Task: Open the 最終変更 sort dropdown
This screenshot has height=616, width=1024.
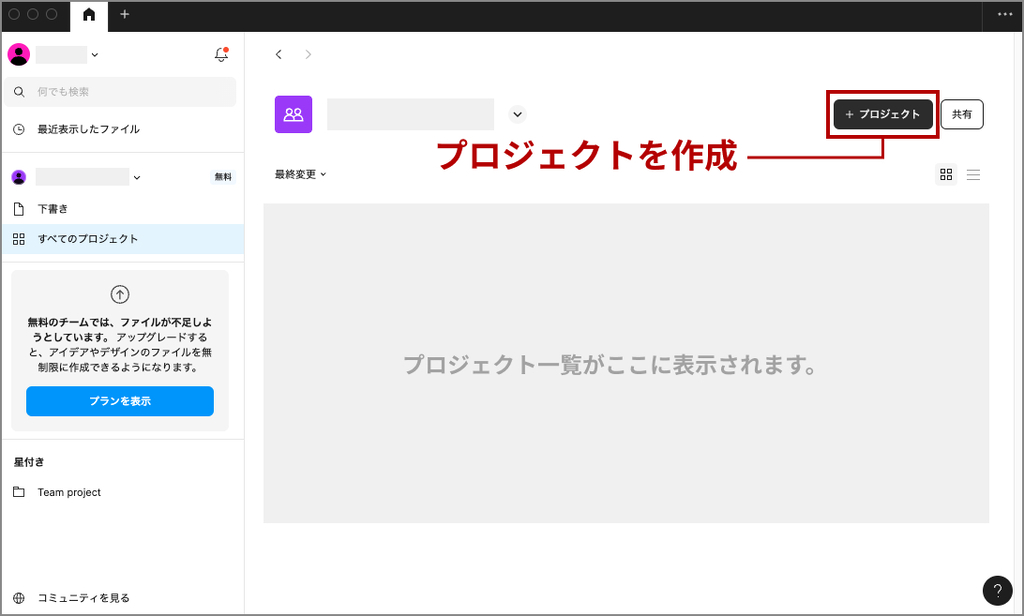Action: pos(301,174)
